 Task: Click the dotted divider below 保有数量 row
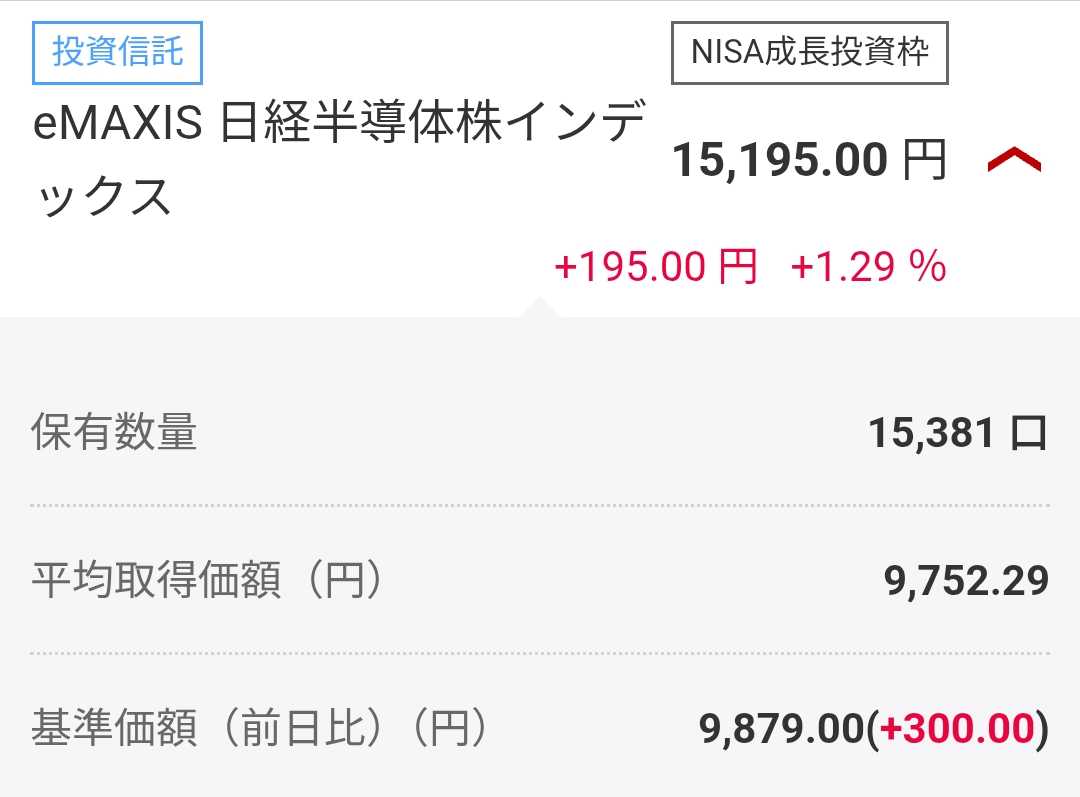pyautogui.click(x=540, y=506)
